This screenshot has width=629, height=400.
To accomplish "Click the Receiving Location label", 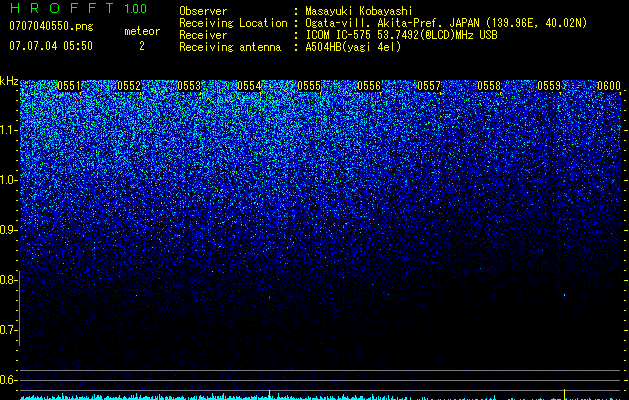I will (233, 23).
